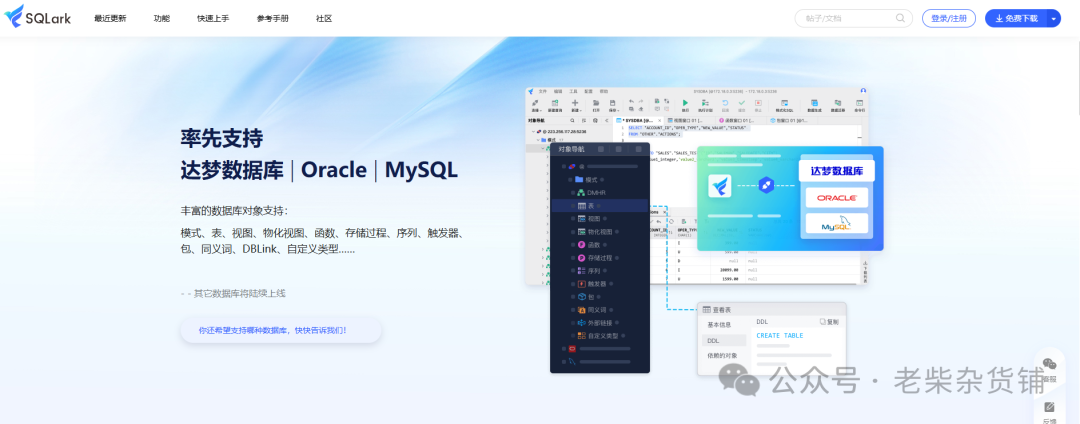Click the blue rollback icon in illustration toolbar

pos(725,103)
